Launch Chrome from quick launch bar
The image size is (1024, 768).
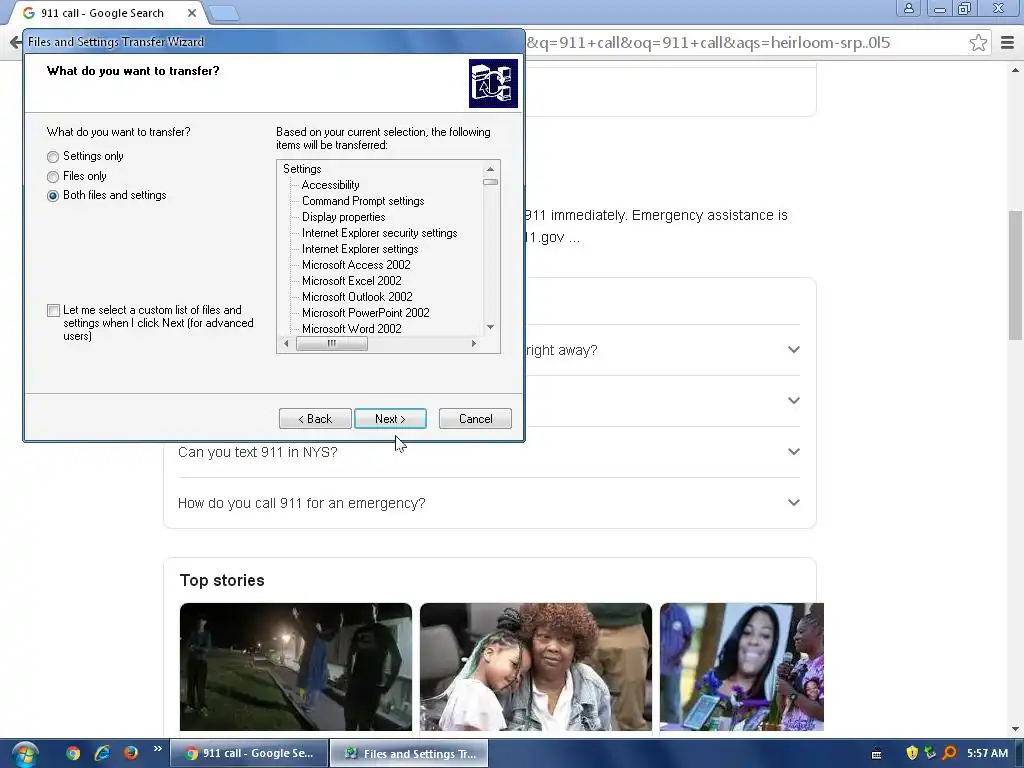point(73,753)
